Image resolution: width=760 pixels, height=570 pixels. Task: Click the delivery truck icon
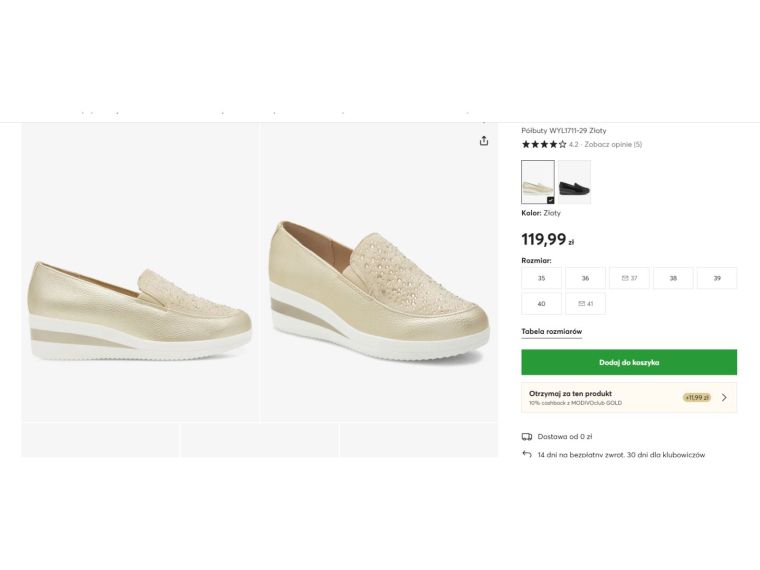(x=527, y=436)
